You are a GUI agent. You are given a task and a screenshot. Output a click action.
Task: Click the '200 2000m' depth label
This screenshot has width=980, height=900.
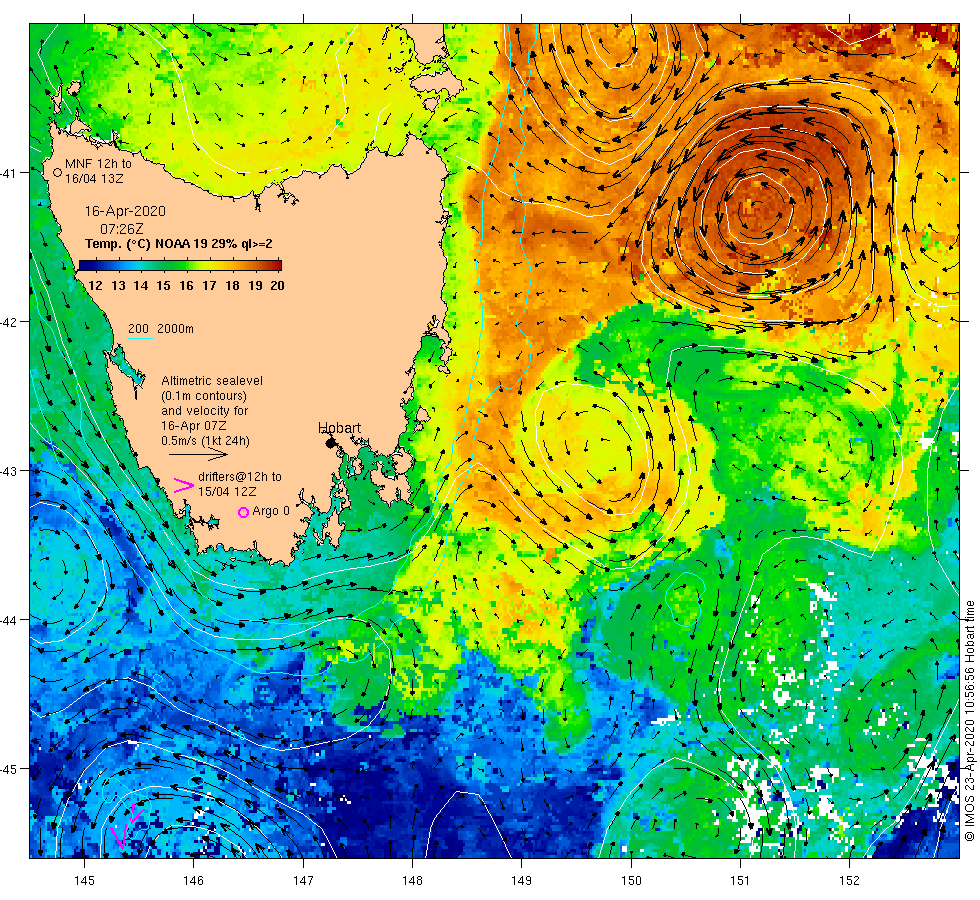[161, 329]
